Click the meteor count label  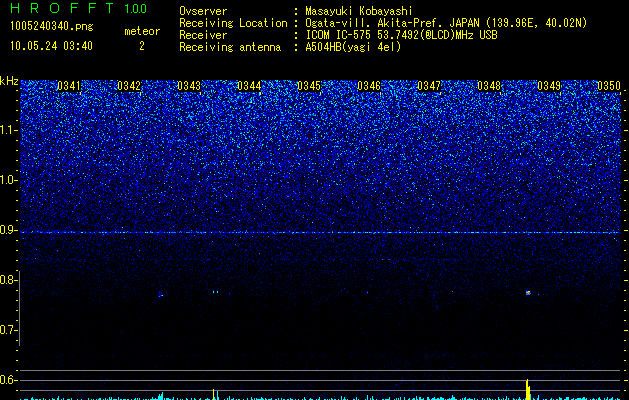click(x=142, y=31)
